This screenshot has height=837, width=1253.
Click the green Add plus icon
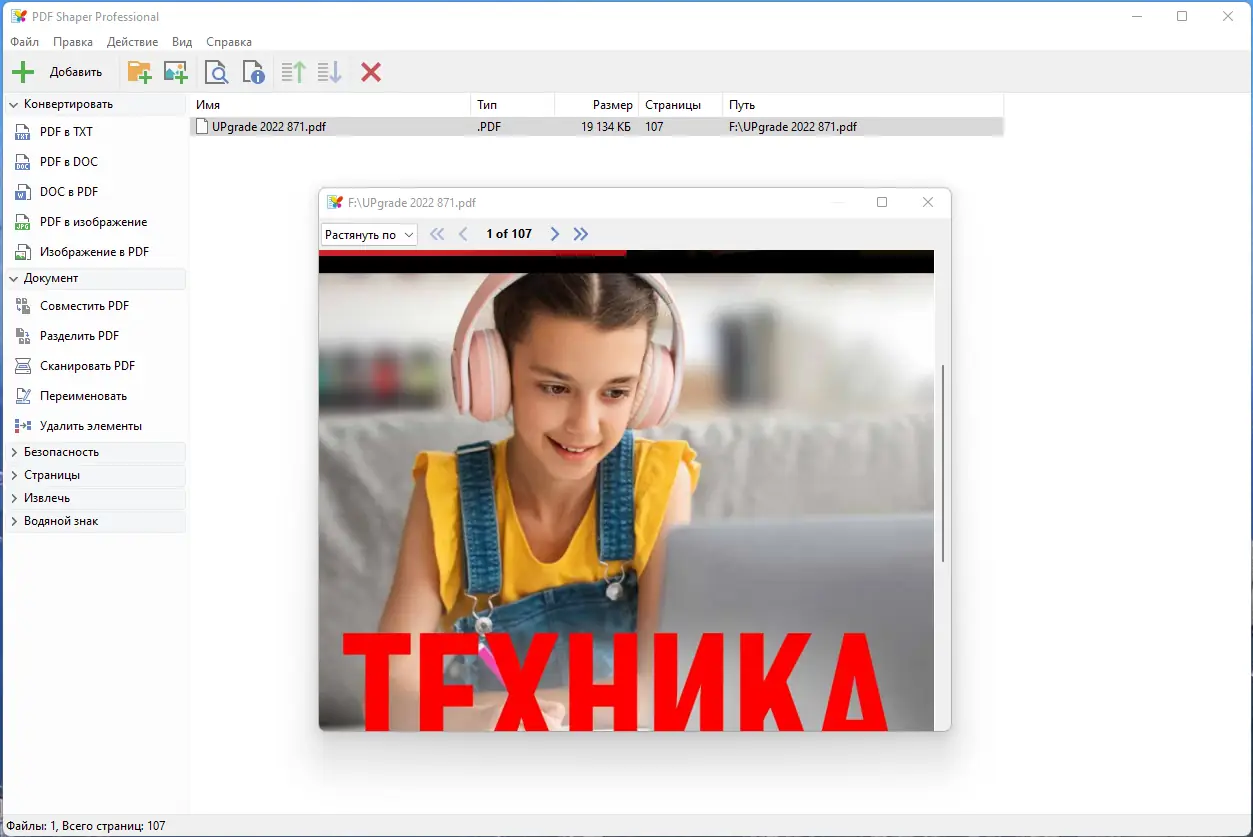pos(22,71)
